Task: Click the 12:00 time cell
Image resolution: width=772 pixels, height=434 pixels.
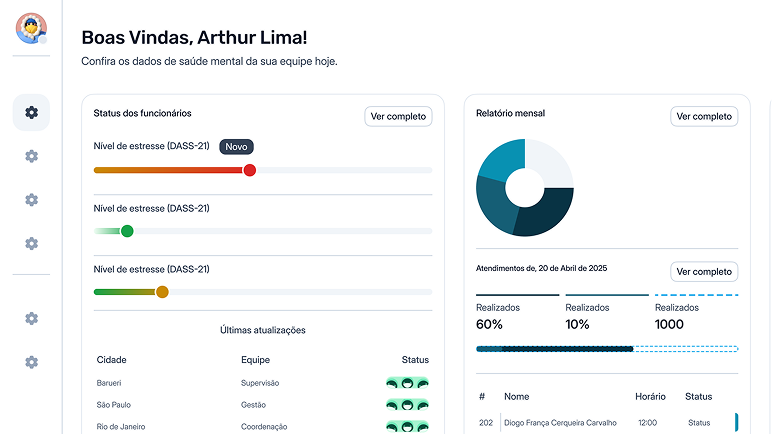Action: click(647, 423)
